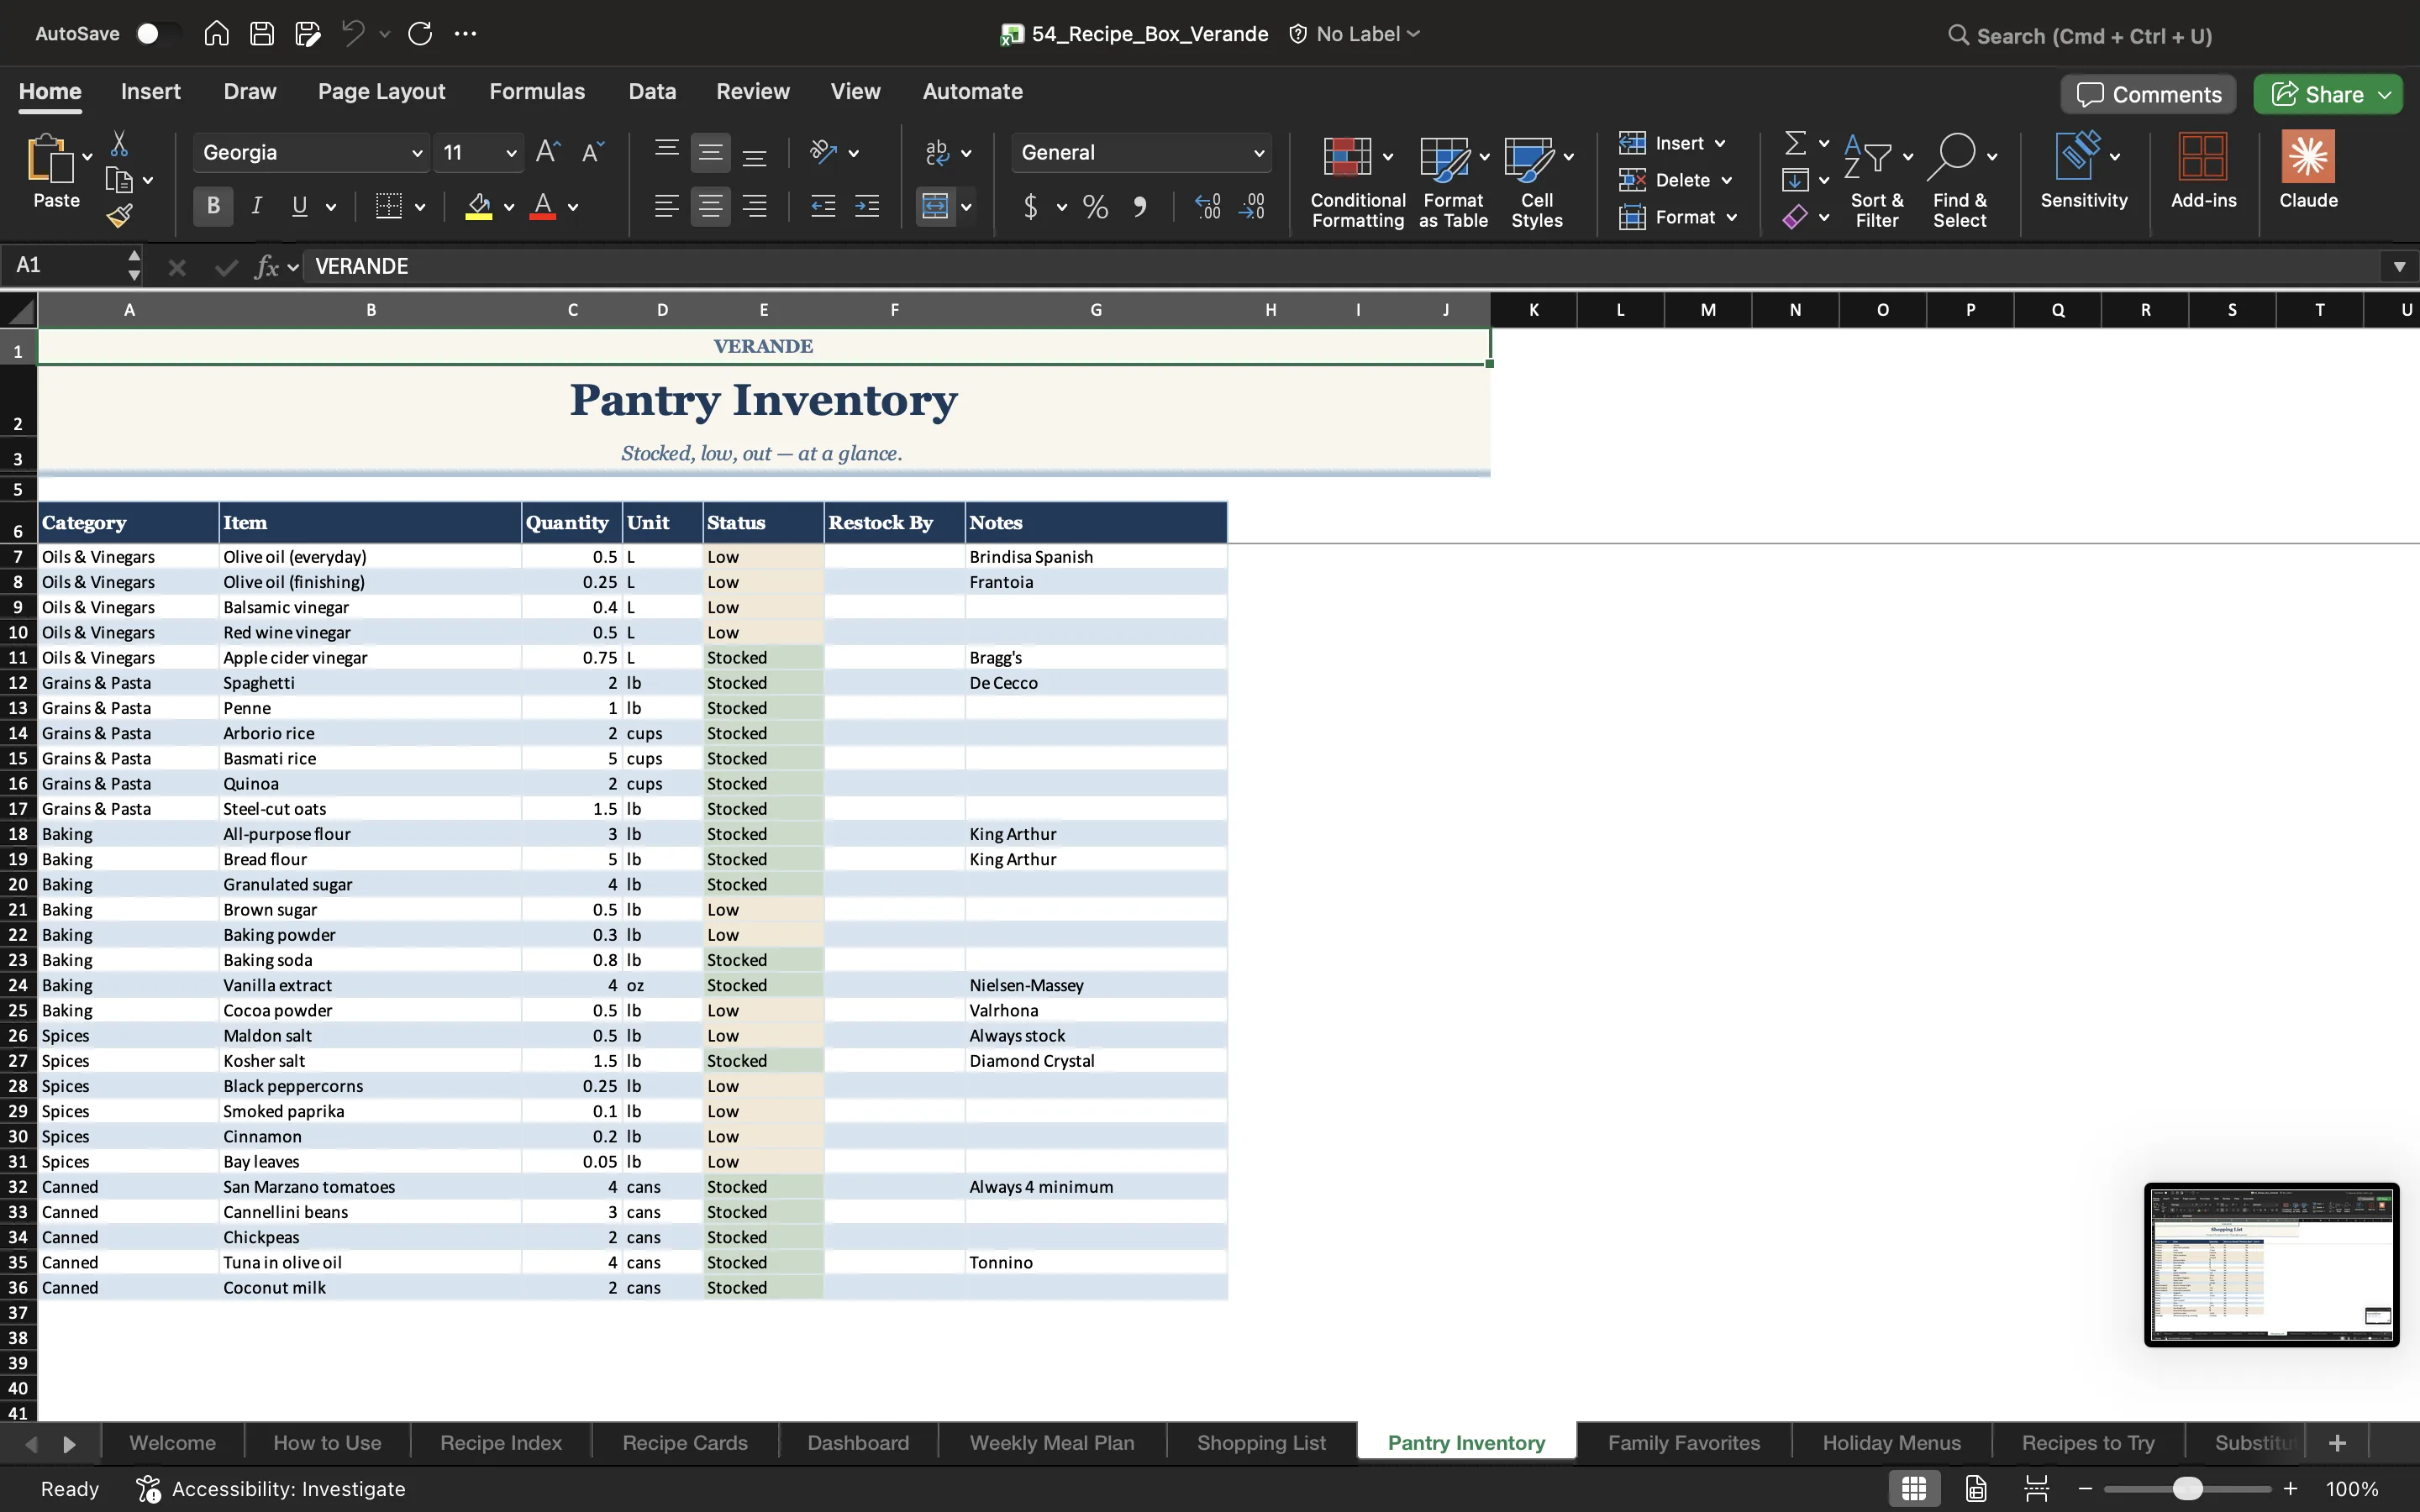Toggle Merge & Center button
The width and height of the screenshot is (2420, 1512).
coord(934,206)
